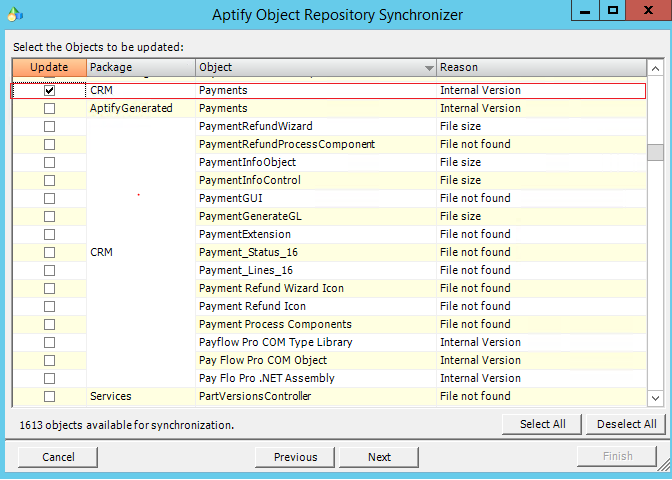Screen dimensions: 672x480
Task: Click the Payment_Status_16 text
Action: coord(248,252)
